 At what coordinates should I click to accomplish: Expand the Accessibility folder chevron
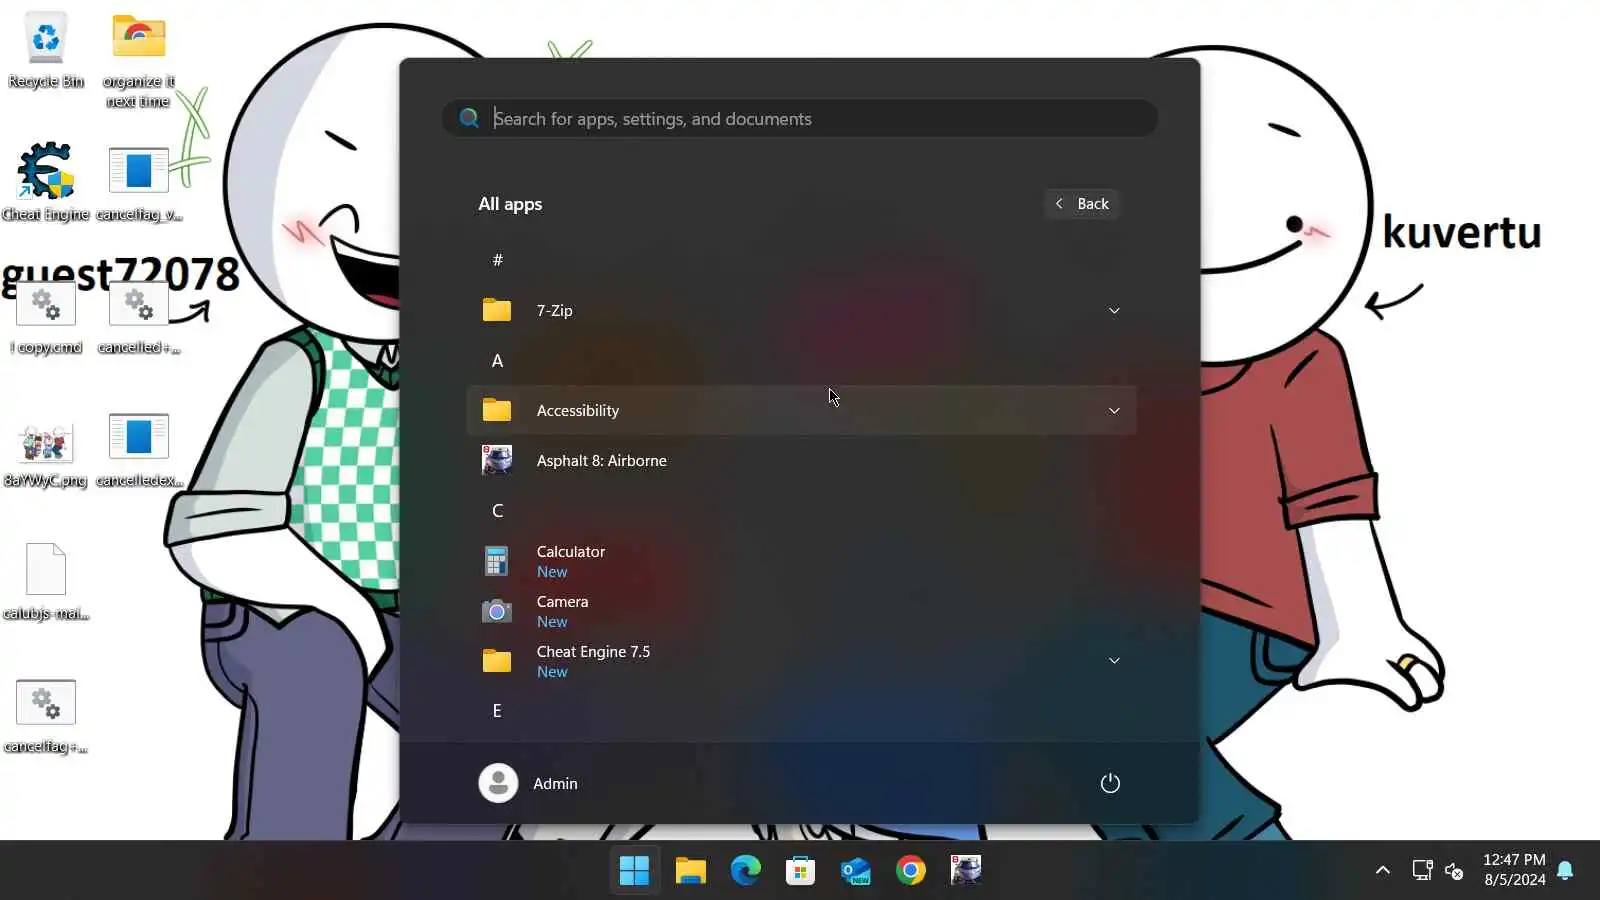pos(1114,410)
